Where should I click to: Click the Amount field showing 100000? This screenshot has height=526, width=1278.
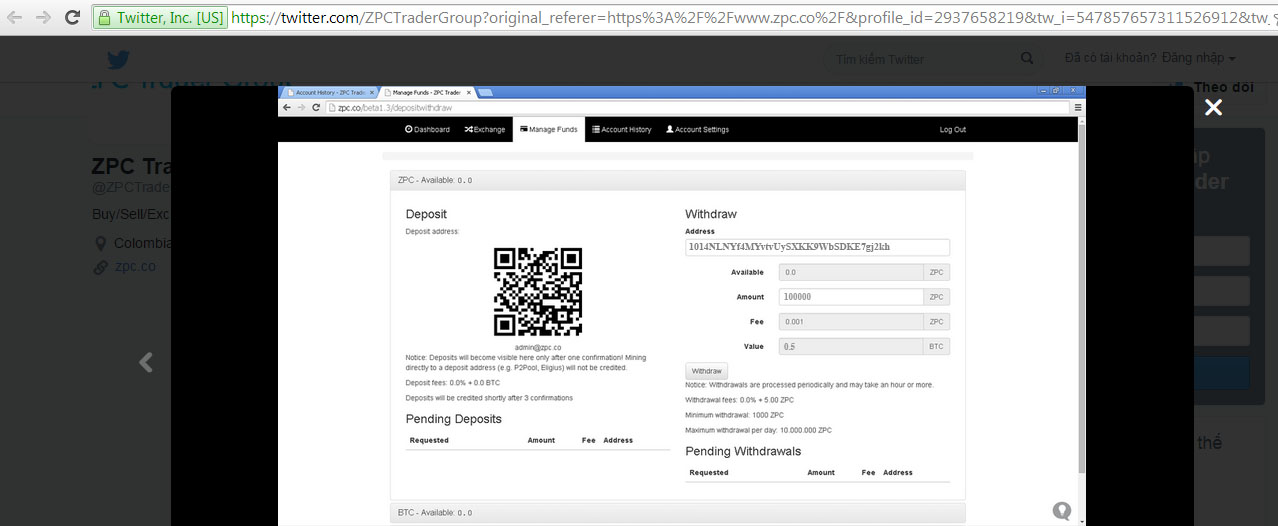coord(852,297)
